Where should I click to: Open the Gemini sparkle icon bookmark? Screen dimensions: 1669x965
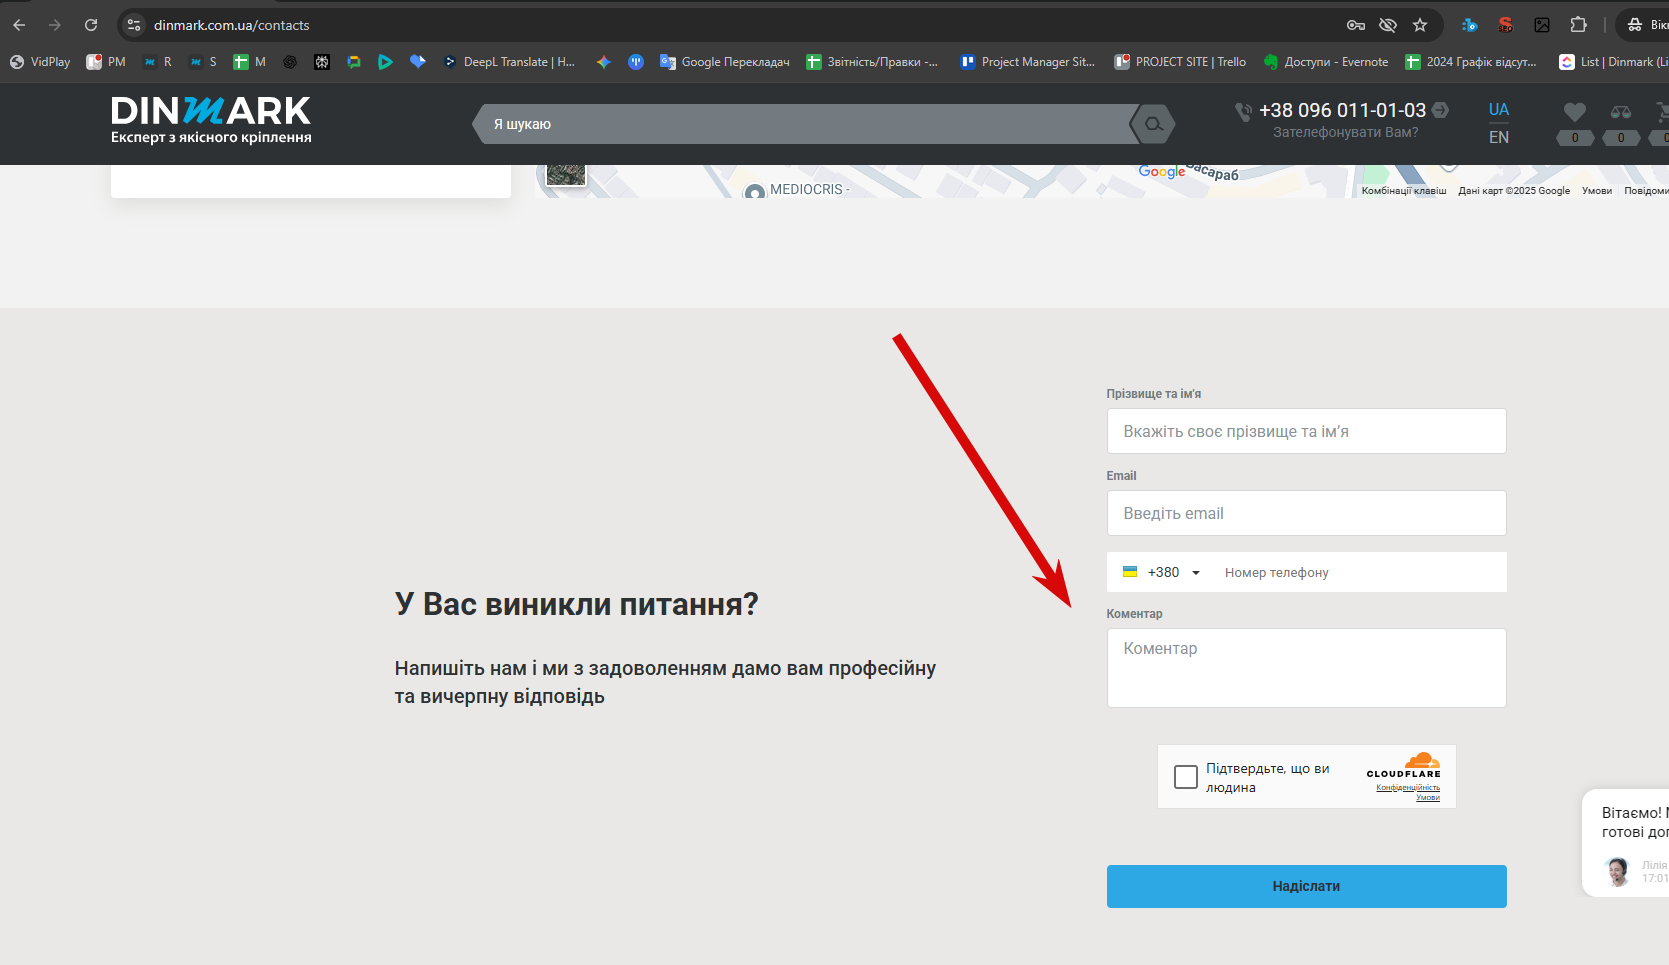[604, 62]
